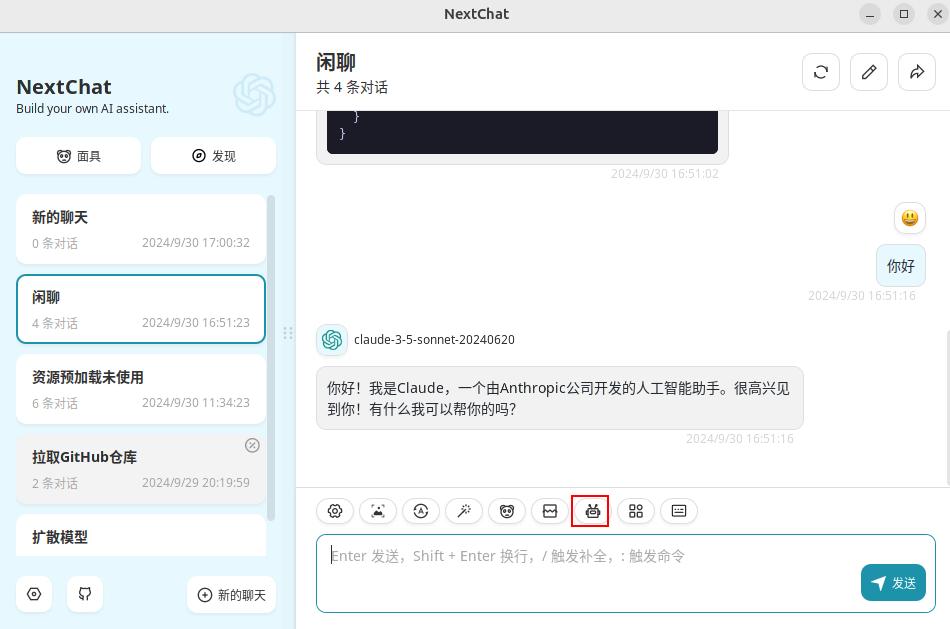The height and width of the screenshot is (629, 950).
Task: Click the 2024/9/29 20:19:59 timestamp
Action: (196, 482)
